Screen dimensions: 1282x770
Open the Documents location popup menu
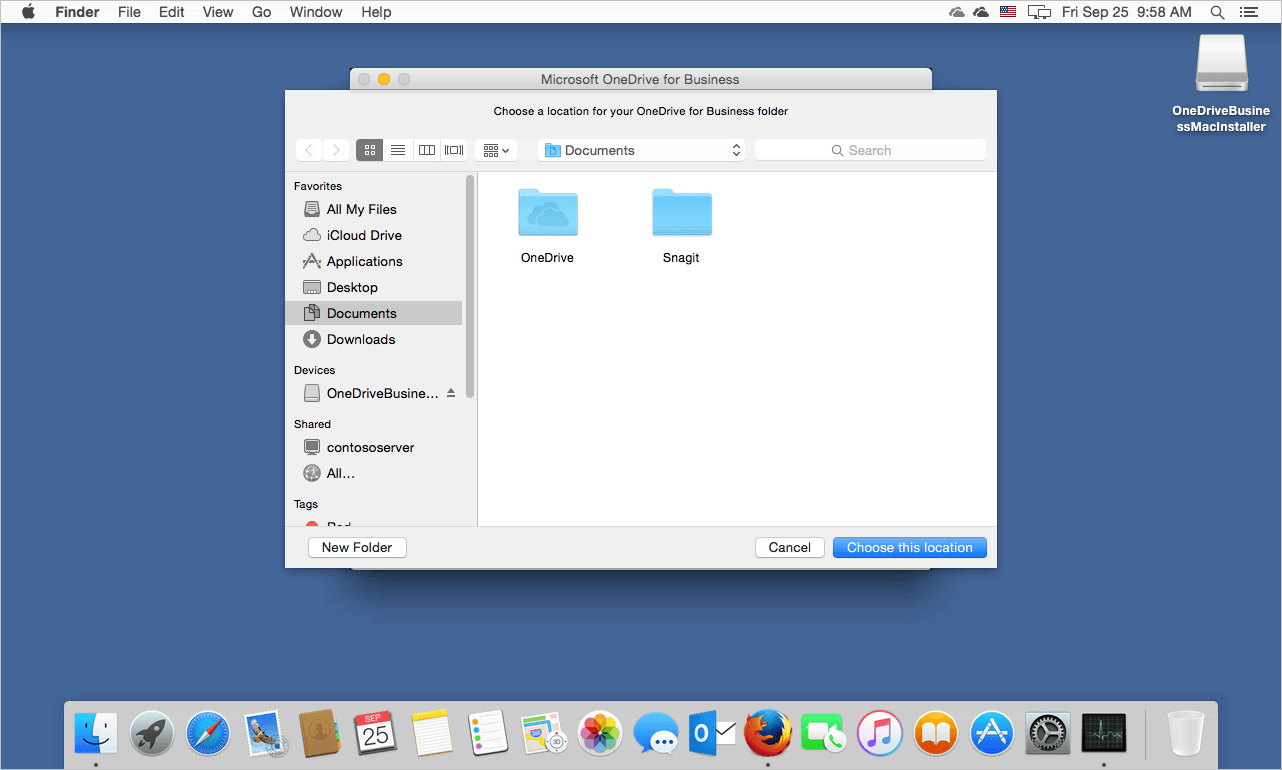pyautogui.click(x=641, y=150)
